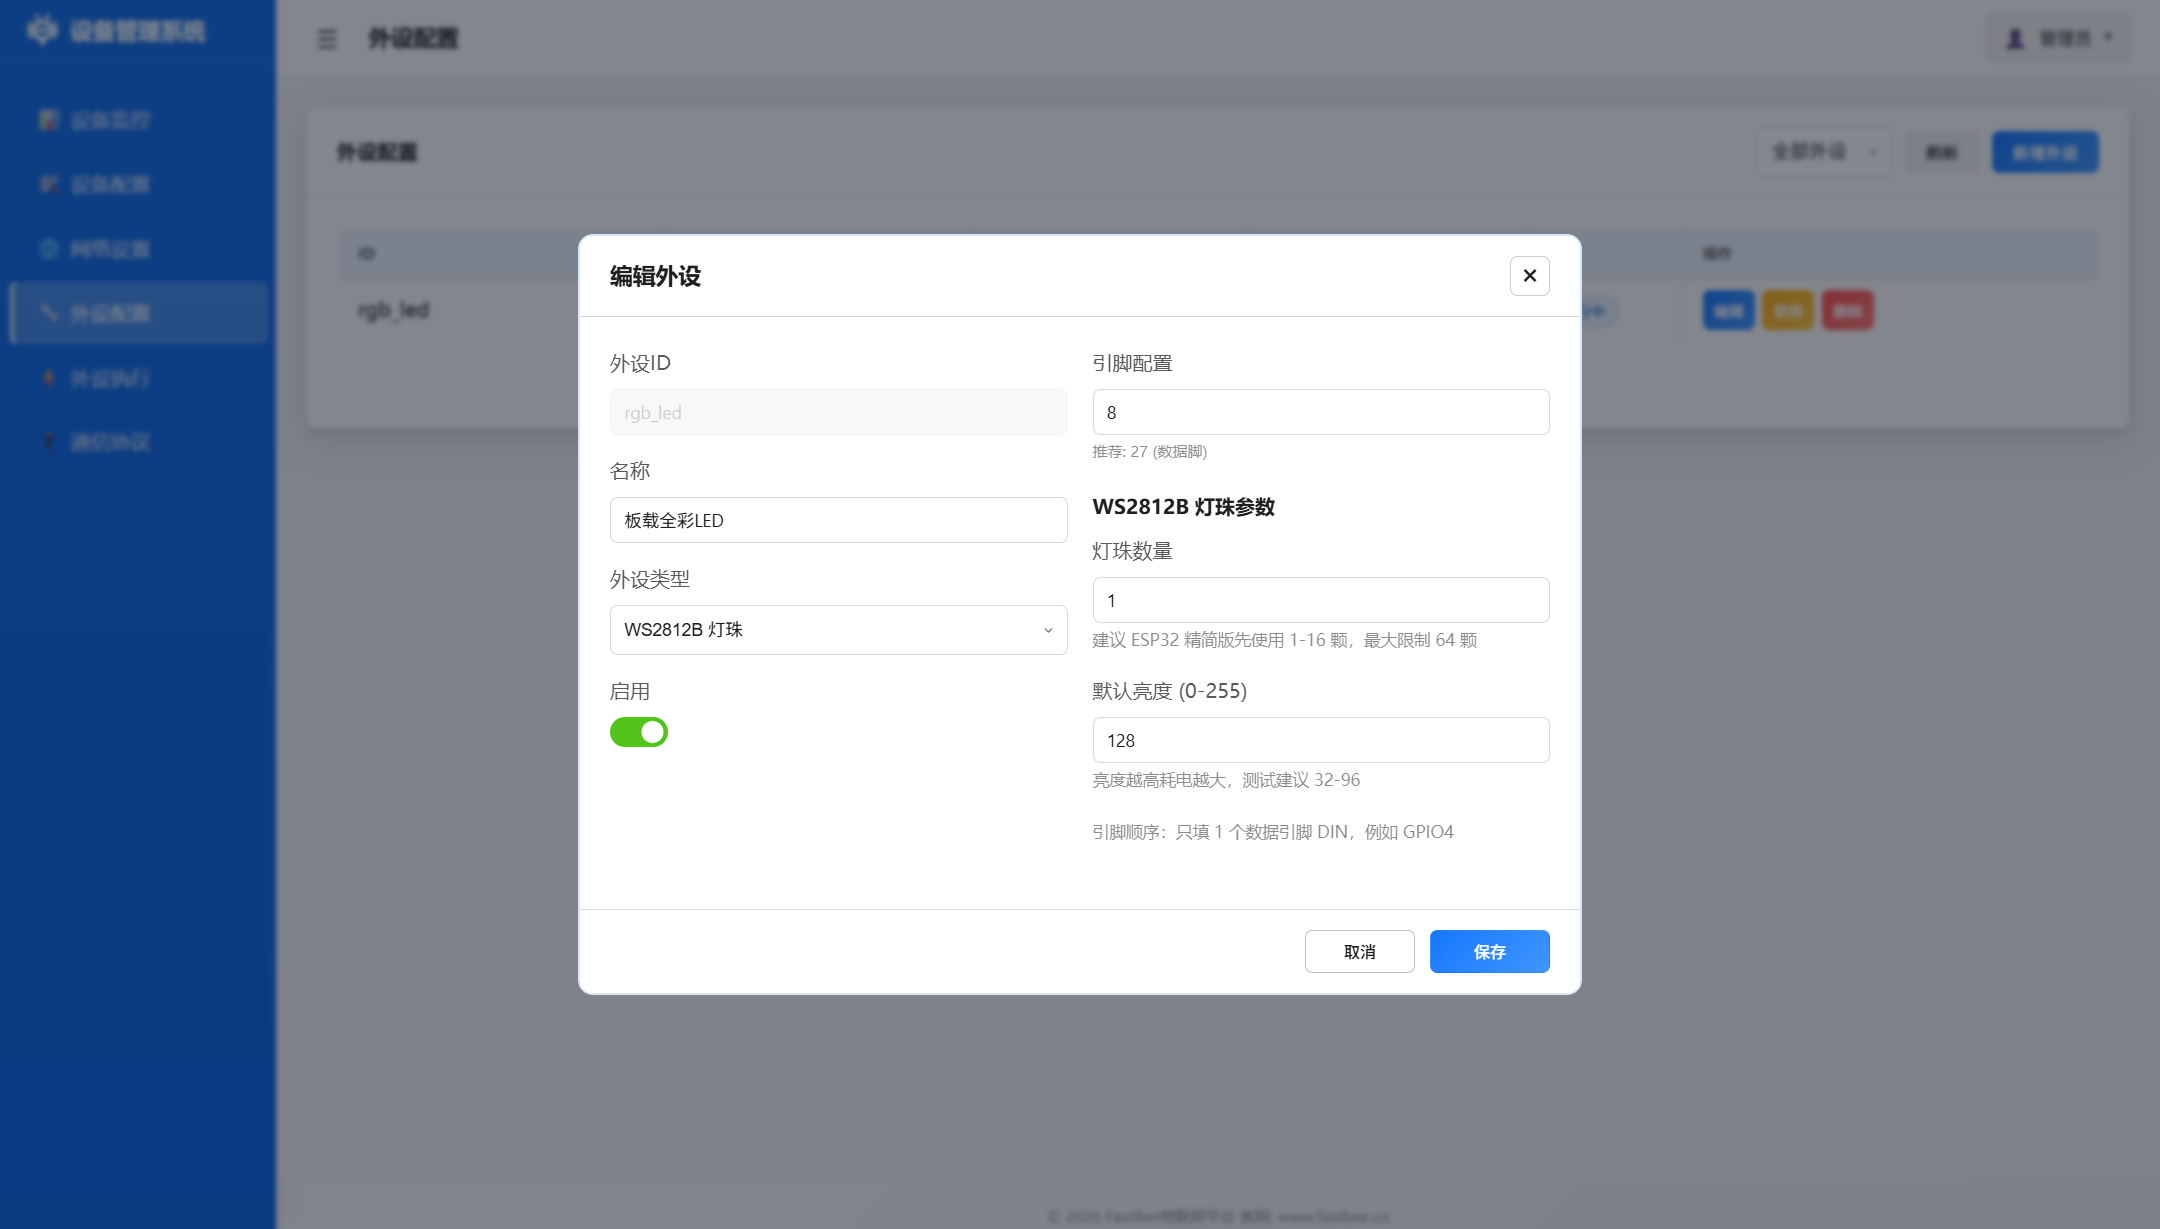Open the filter dropdown in background page header
The height and width of the screenshot is (1229, 2160).
(x=1824, y=152)
